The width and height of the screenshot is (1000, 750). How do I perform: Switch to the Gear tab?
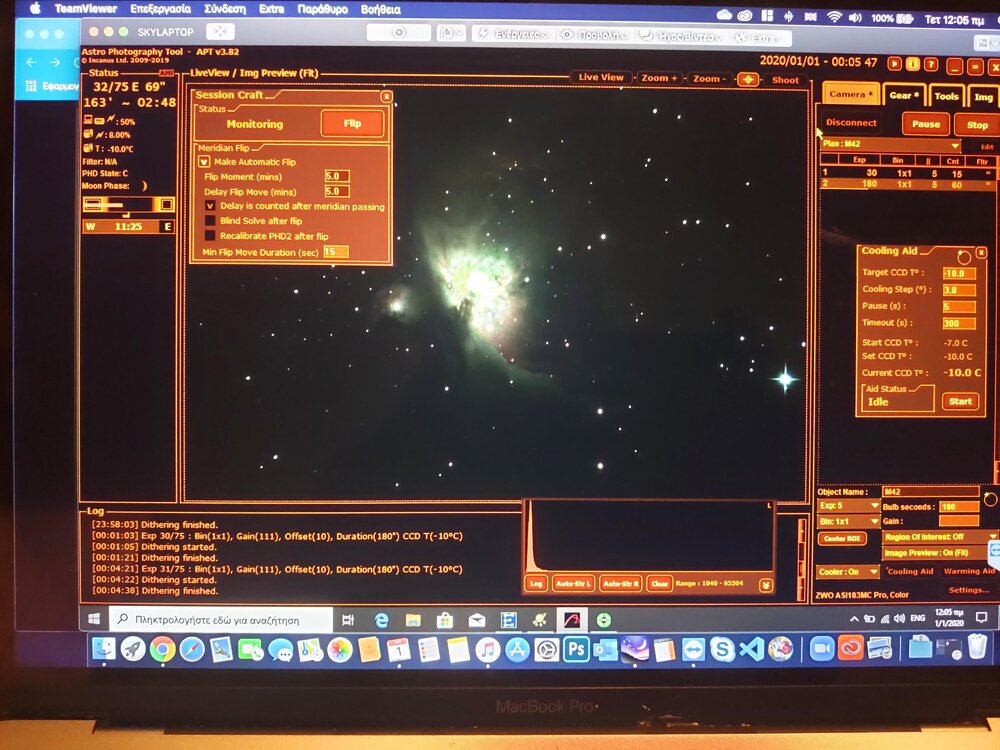[x=904, y=96]
